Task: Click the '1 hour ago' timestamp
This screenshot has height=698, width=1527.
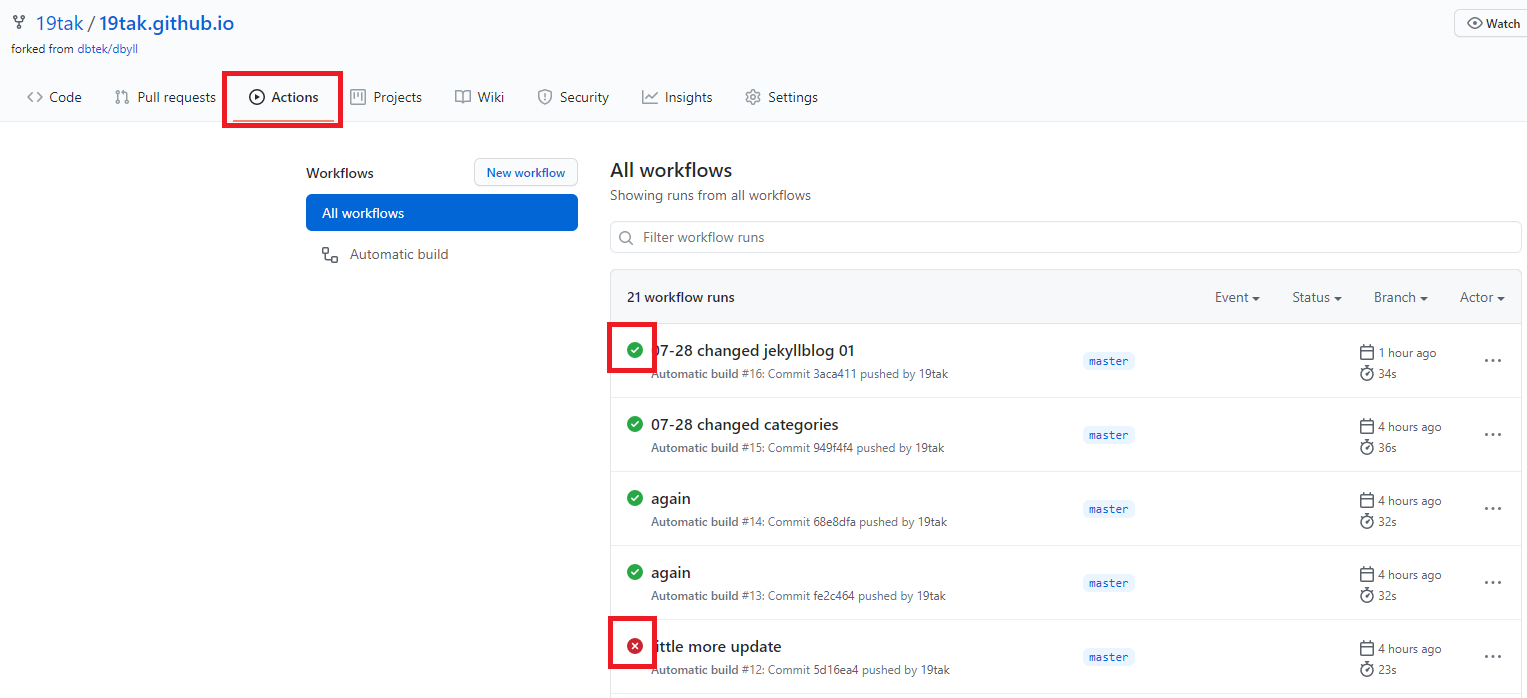Action: 1407,353
